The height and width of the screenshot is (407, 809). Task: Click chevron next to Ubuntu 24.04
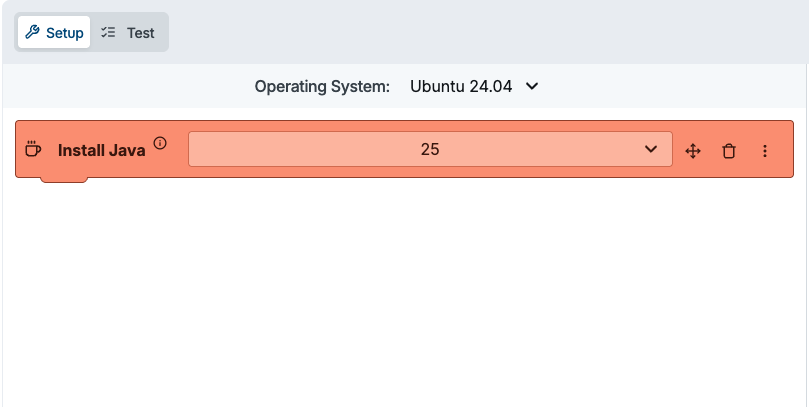point(532,87)
